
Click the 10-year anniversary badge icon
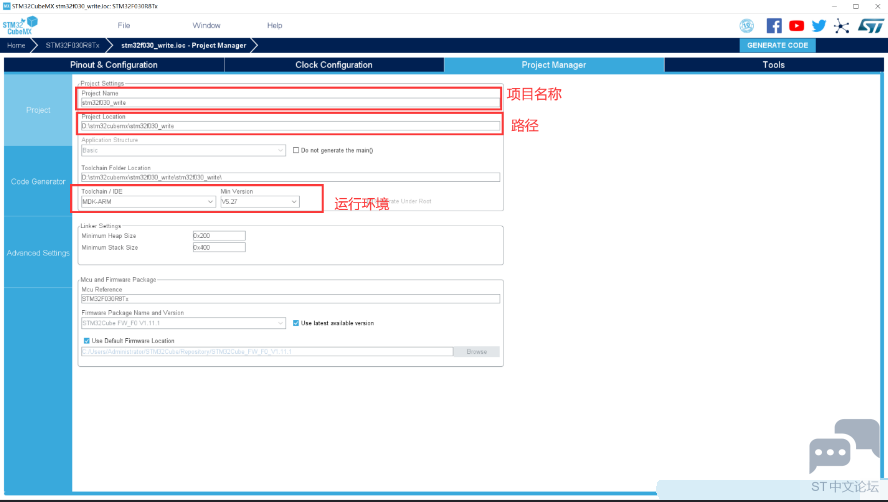tap(747, 26)
